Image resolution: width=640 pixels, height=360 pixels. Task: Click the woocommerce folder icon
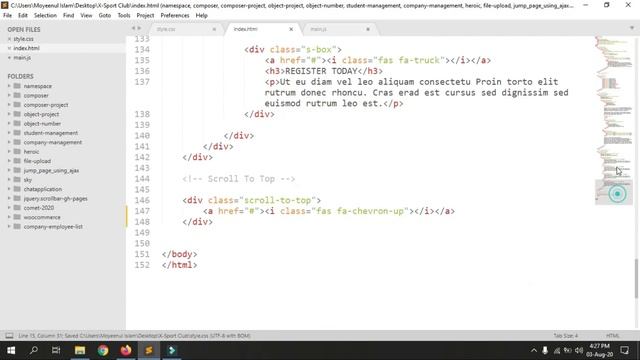point(17,217)
